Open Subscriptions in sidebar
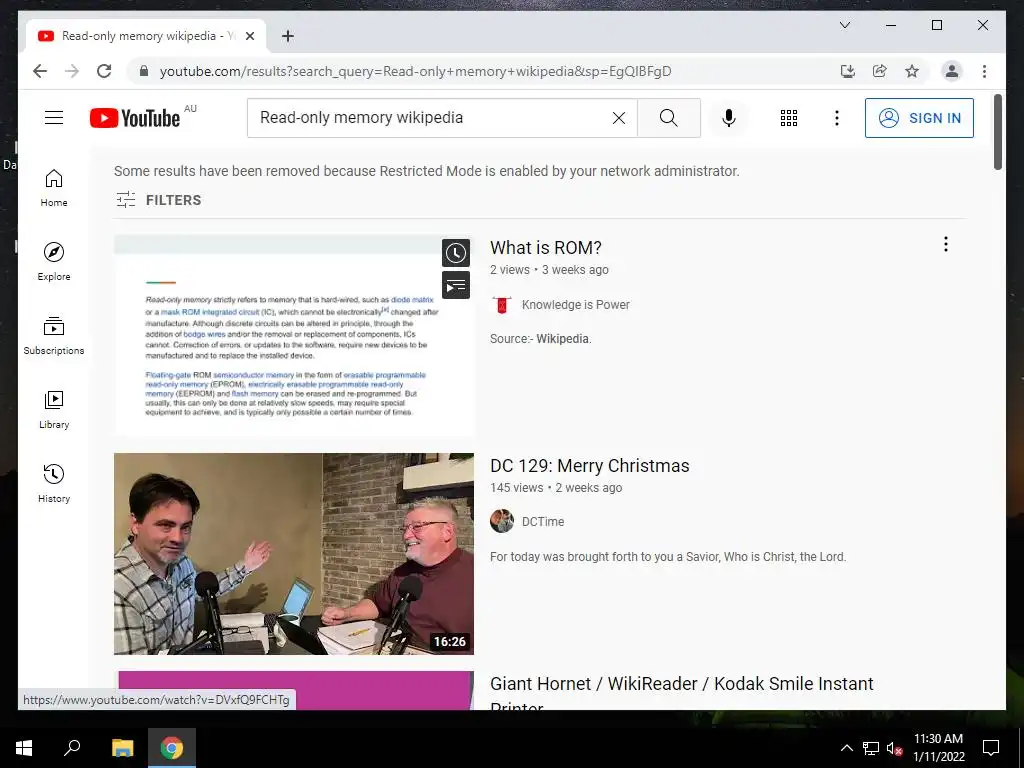The image size is (1024, 768). click(x=54, y=336)
